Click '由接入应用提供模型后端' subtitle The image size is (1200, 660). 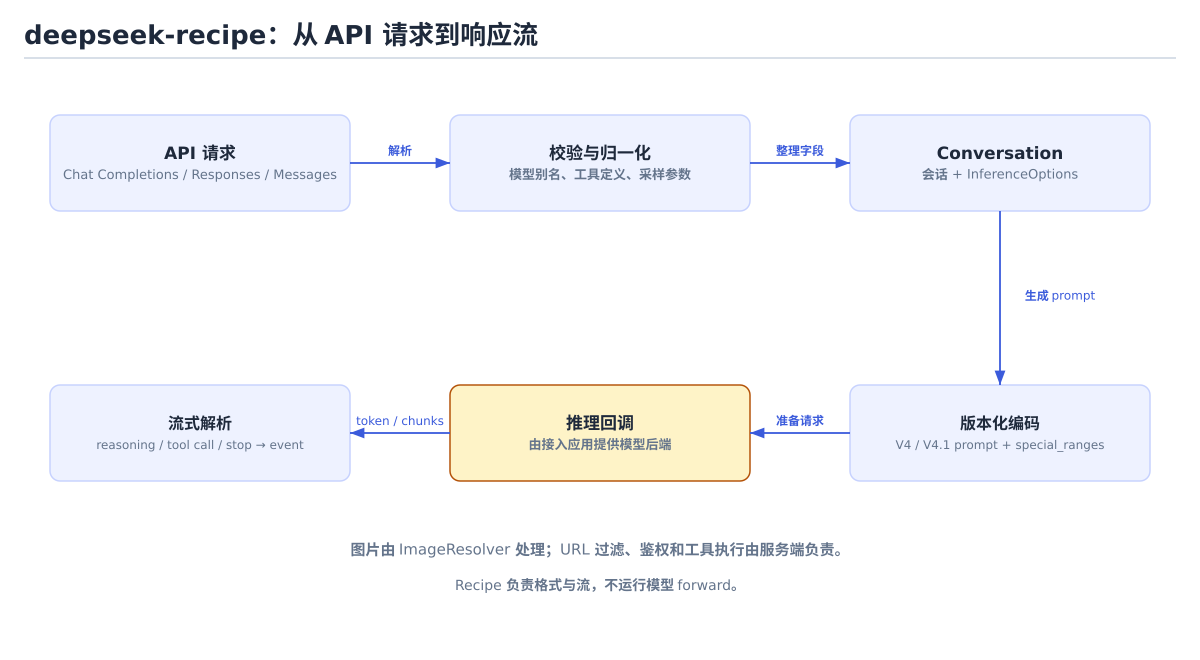click(x=600, y=444)
